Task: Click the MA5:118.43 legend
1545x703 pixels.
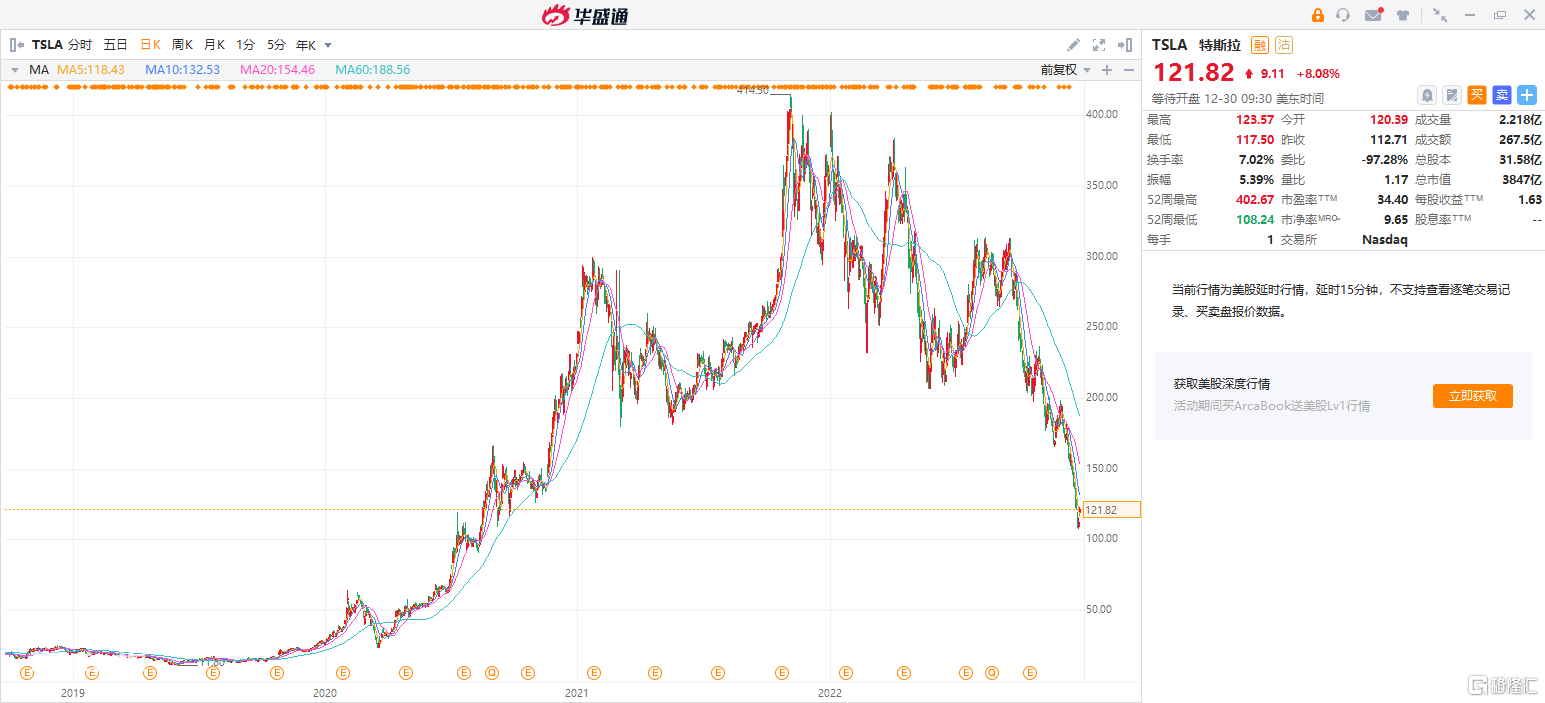Action: point(91,70)
